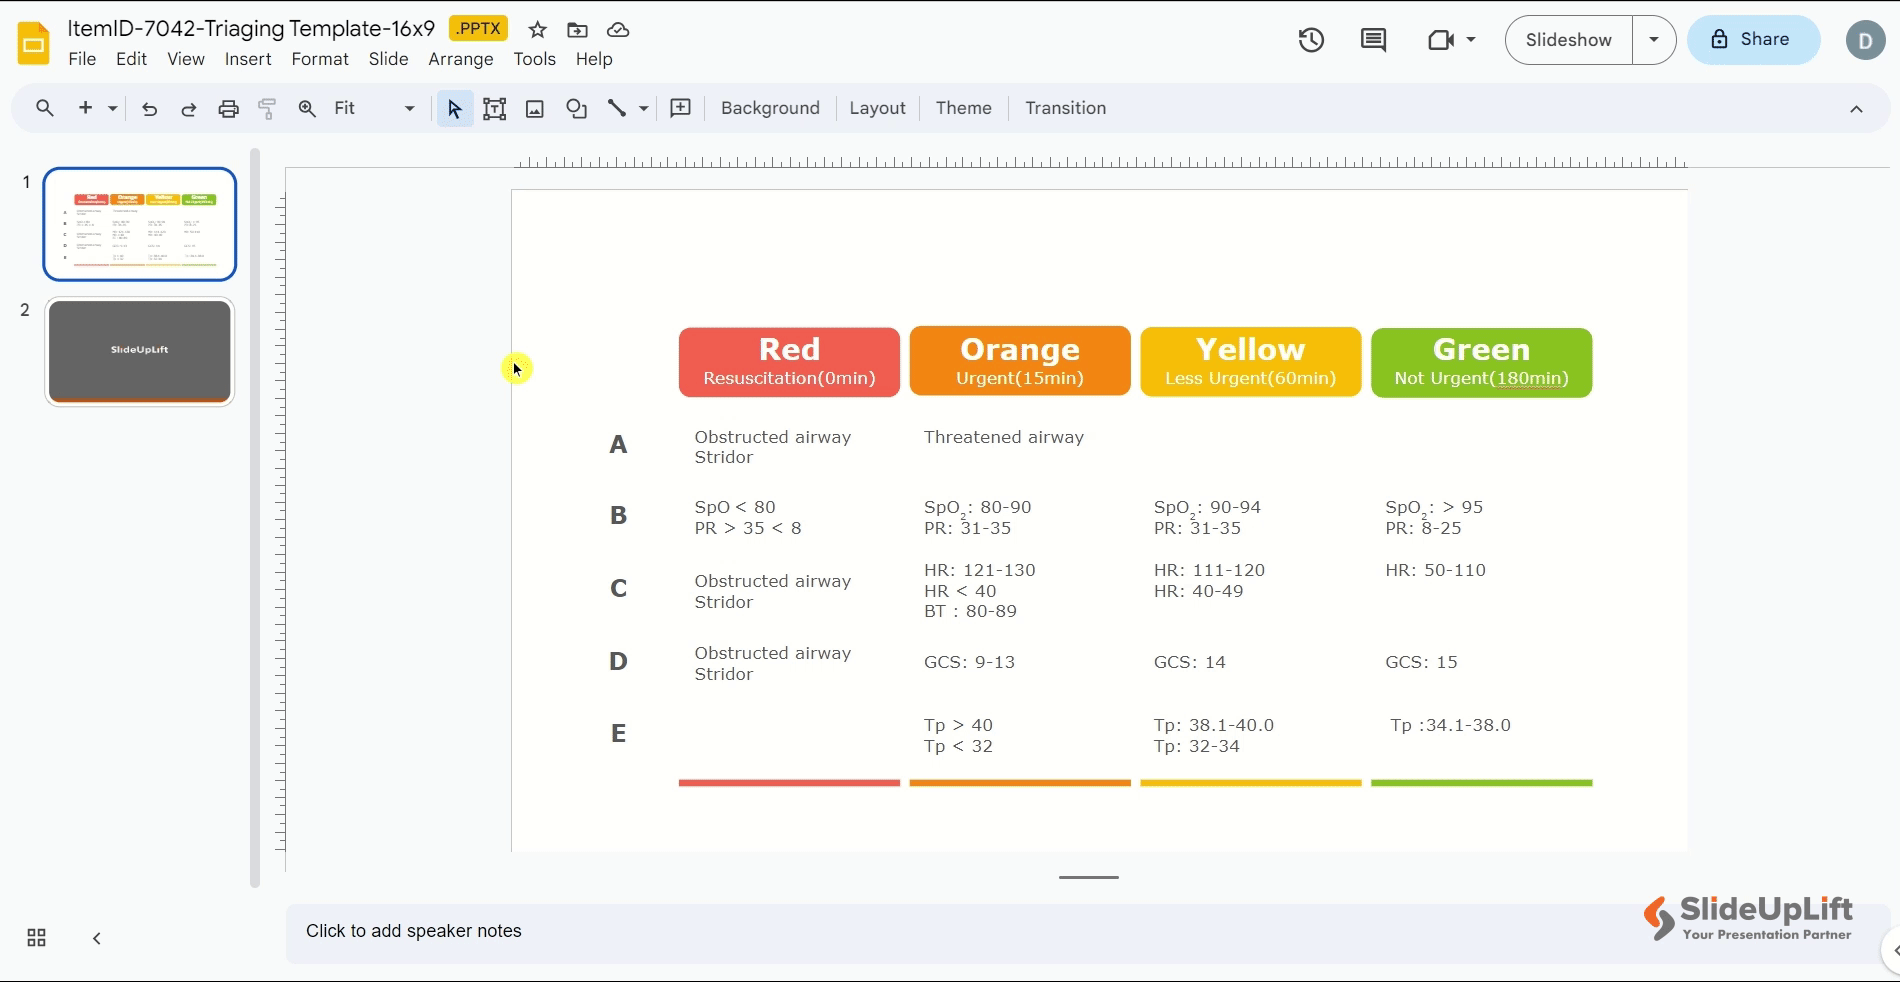Open the Background settings
1900x982 pixels.
pyautogui.click(x=770, y=108)
